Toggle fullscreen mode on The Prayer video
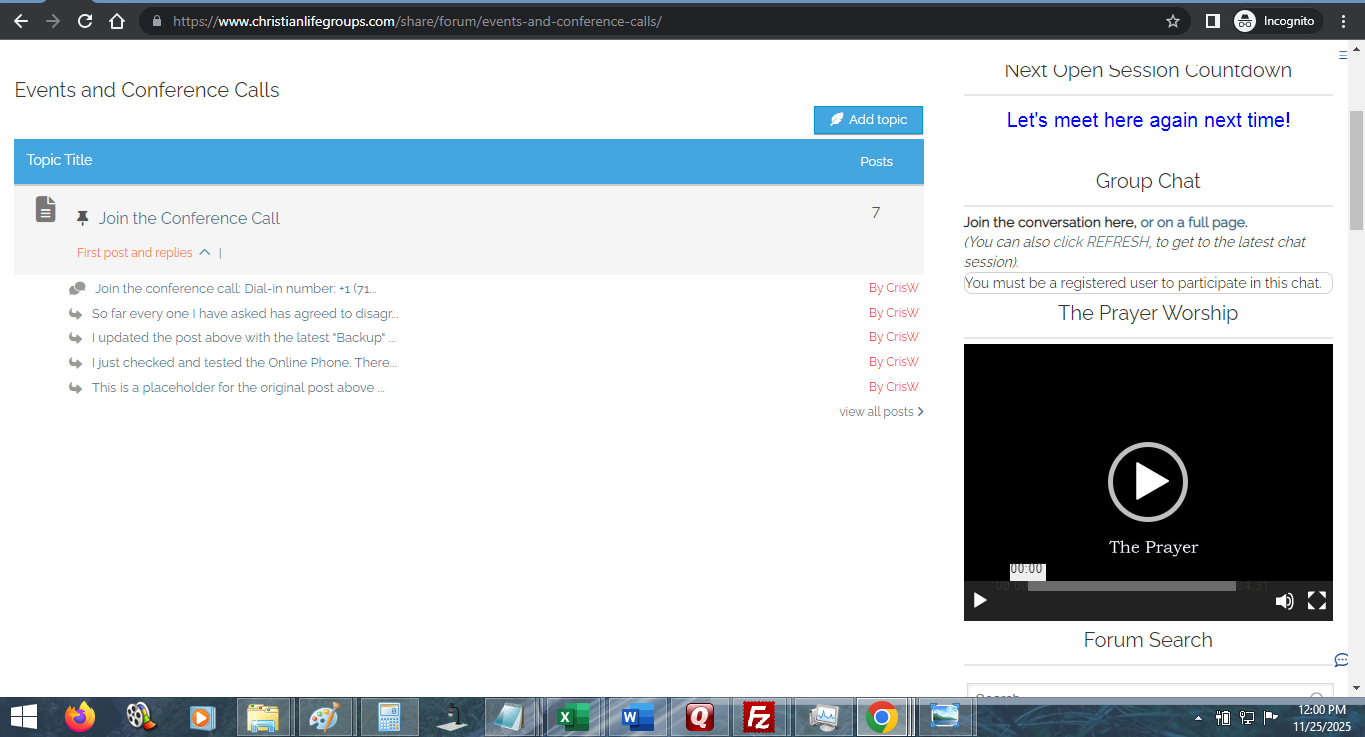 coord(1317,601)
